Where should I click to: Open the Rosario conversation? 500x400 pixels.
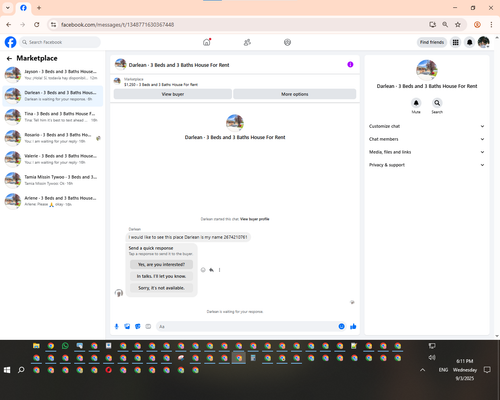[x=53, y=138]
